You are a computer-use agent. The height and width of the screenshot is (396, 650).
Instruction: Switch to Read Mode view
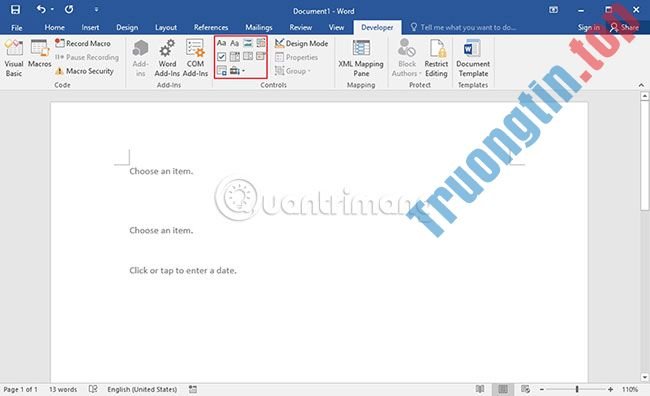coord(480,389)
